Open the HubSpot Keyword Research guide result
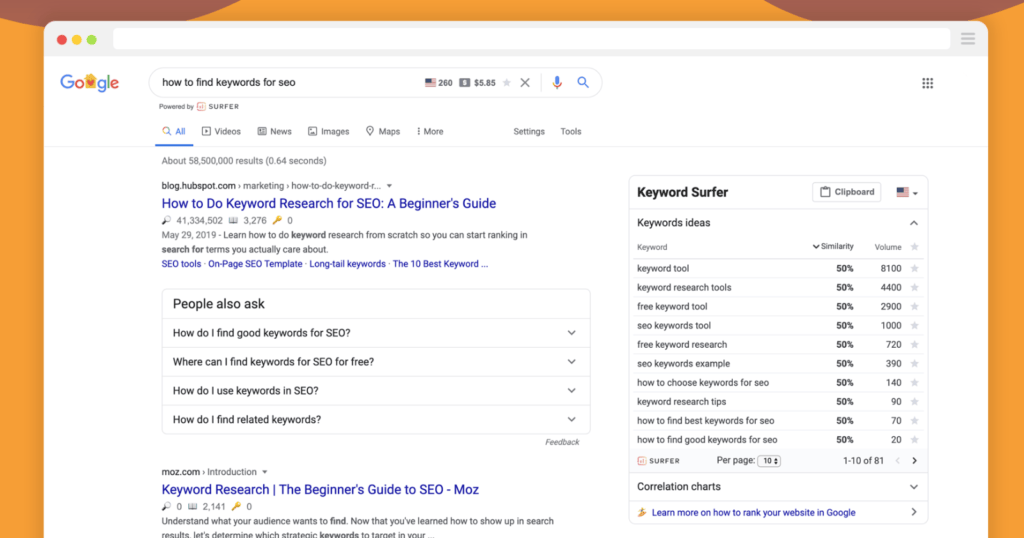This screenshot has height=538, width=1024. [328, 203]
